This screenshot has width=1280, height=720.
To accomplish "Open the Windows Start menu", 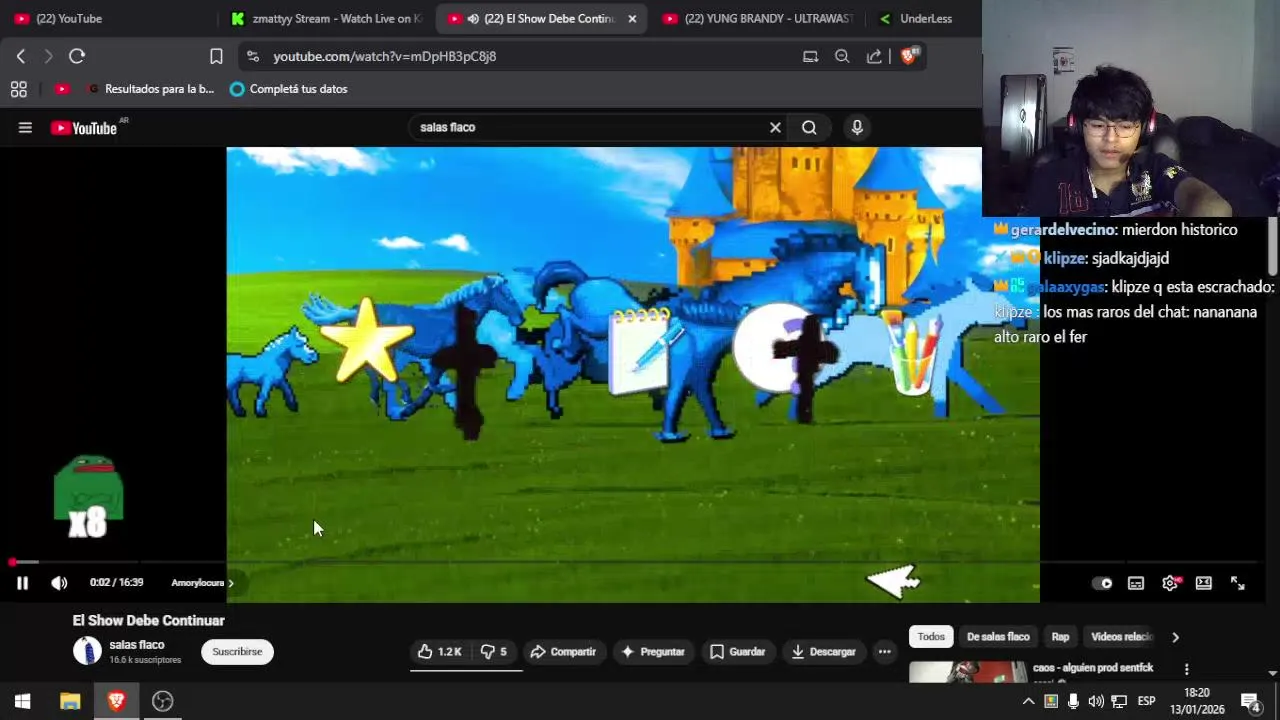I will click(22, 701).
